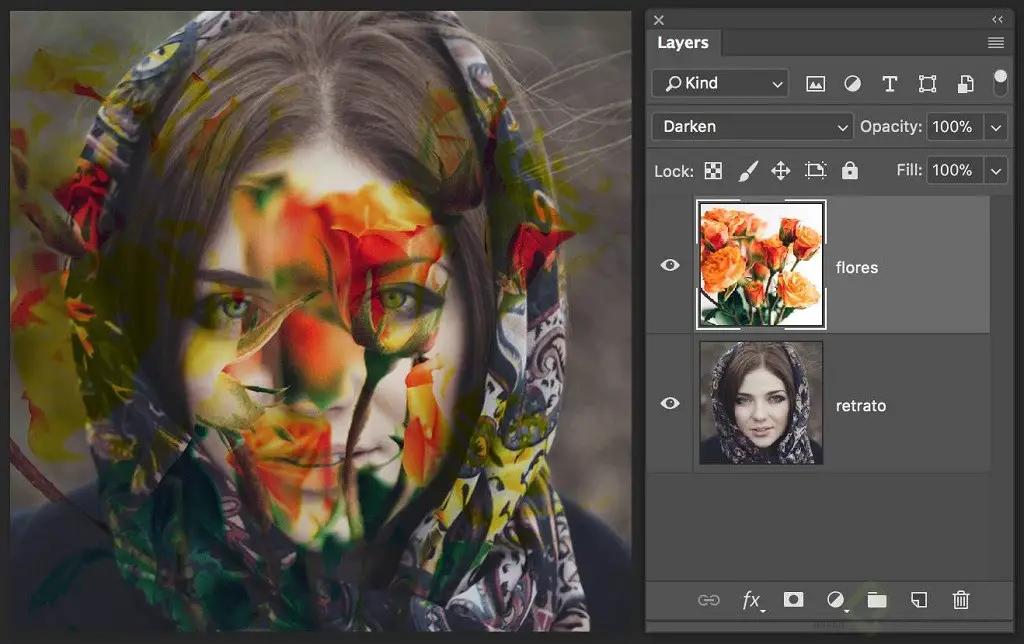Select the Layers panel tab
Screen dimensions: 1024x644
[683, 43]
